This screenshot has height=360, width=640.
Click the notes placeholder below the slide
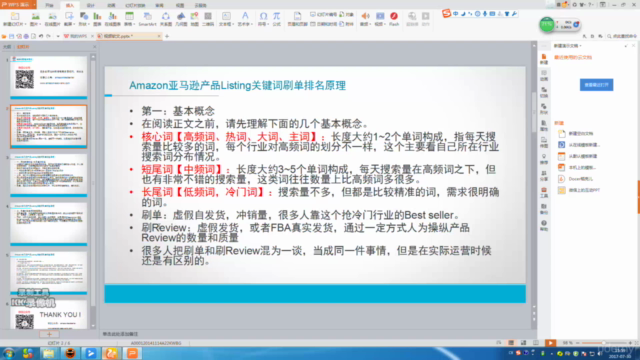120,334
